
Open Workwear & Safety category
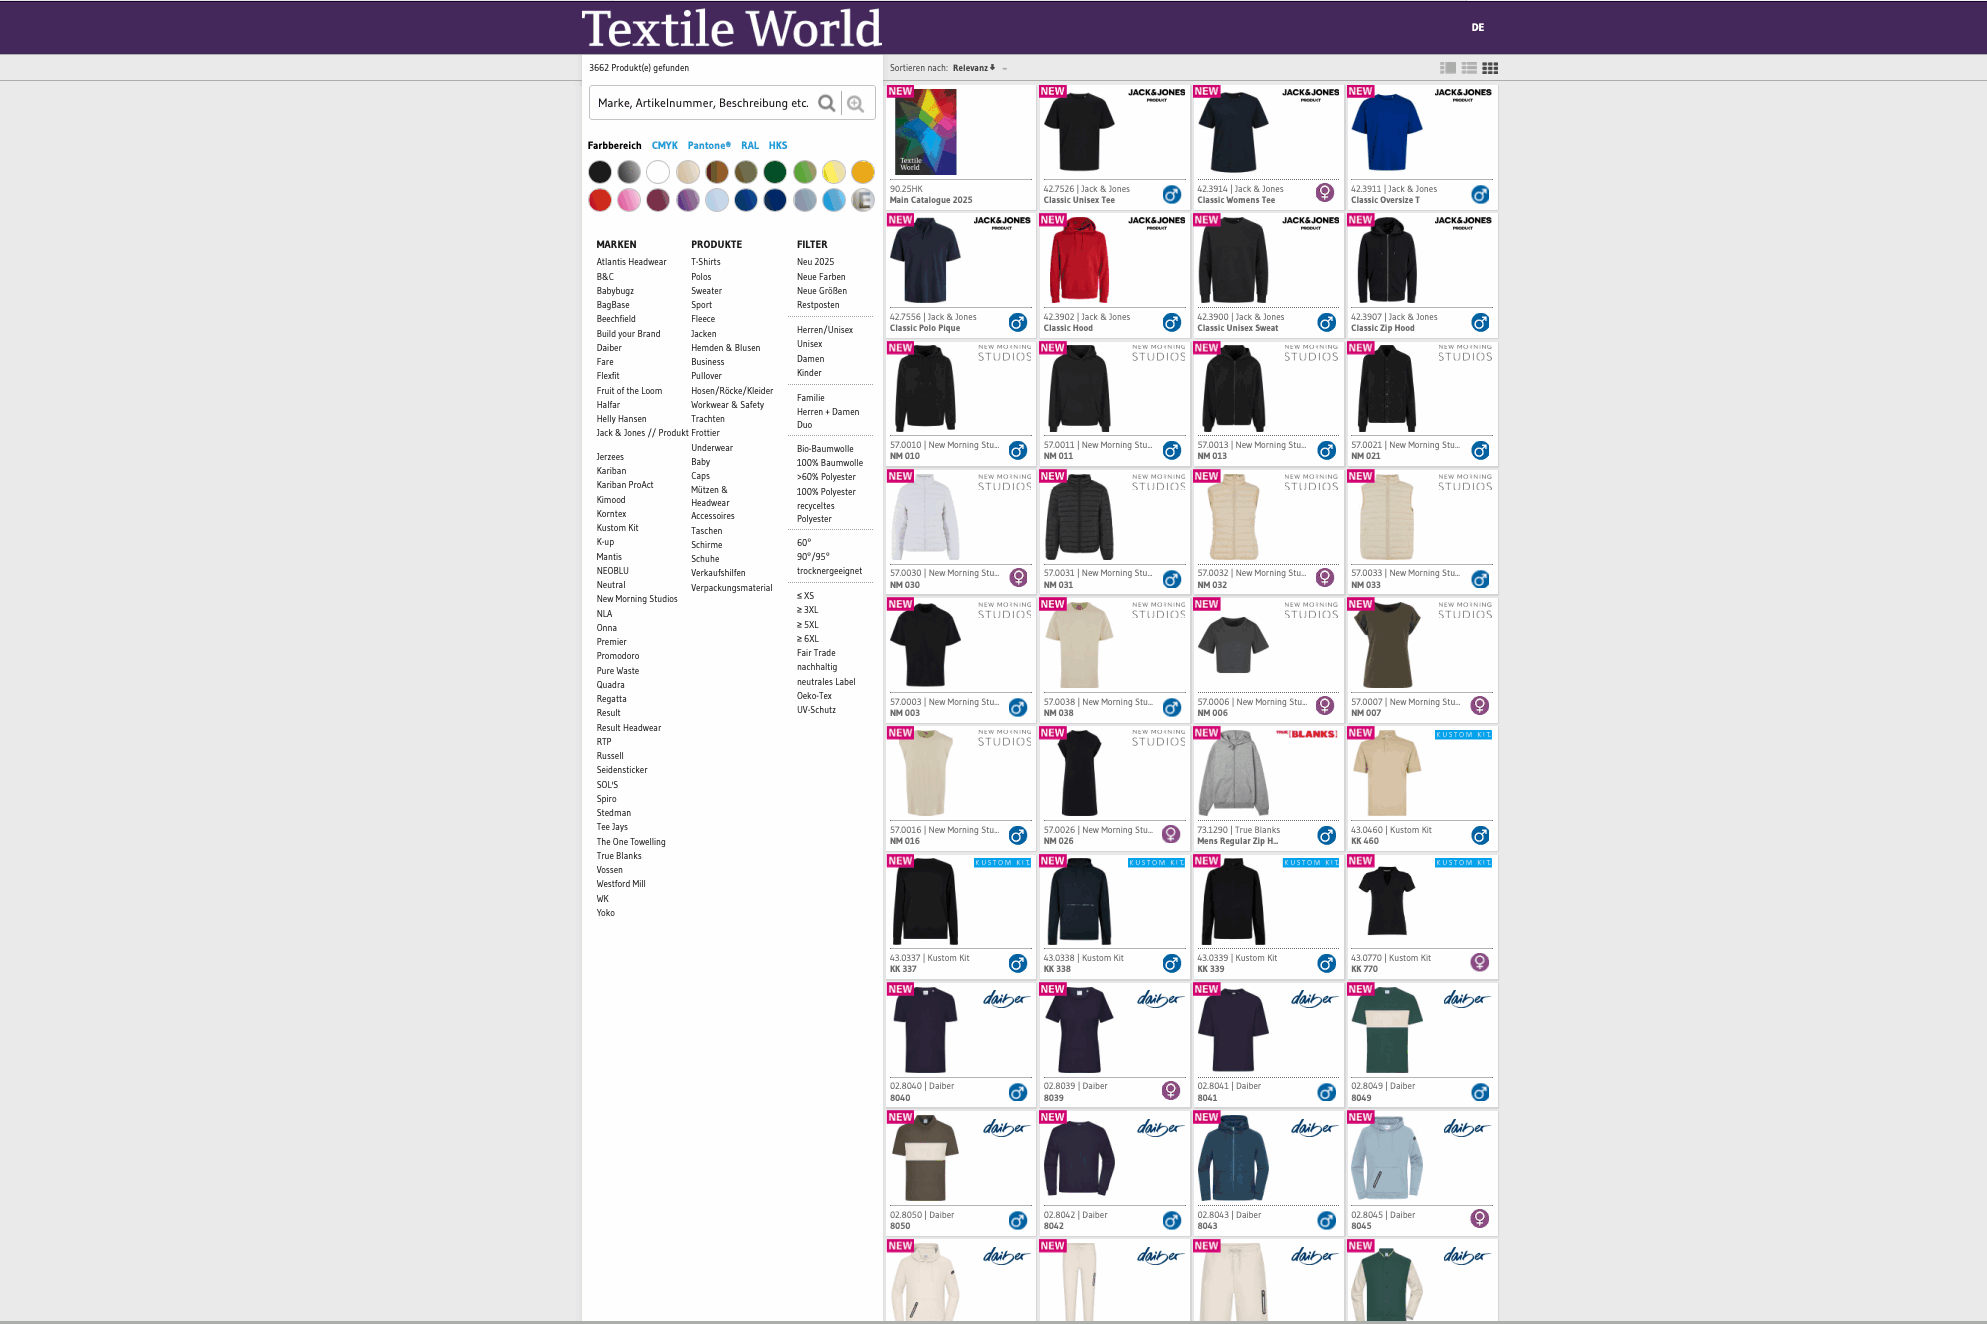pos(727,405)
